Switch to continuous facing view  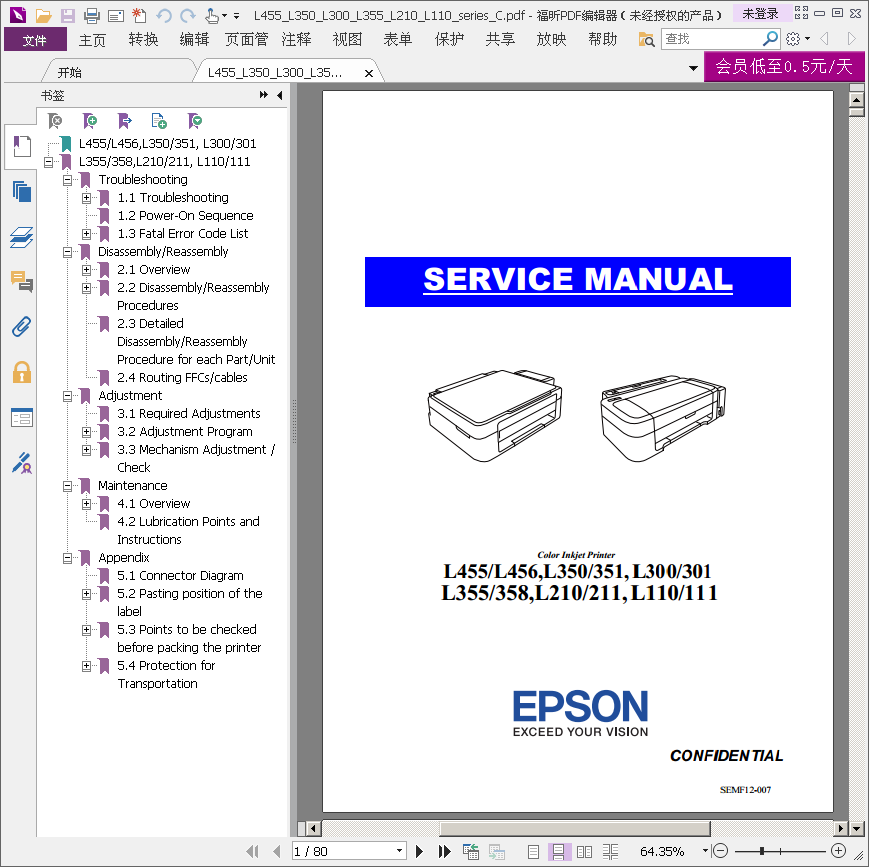click(610, 851)
